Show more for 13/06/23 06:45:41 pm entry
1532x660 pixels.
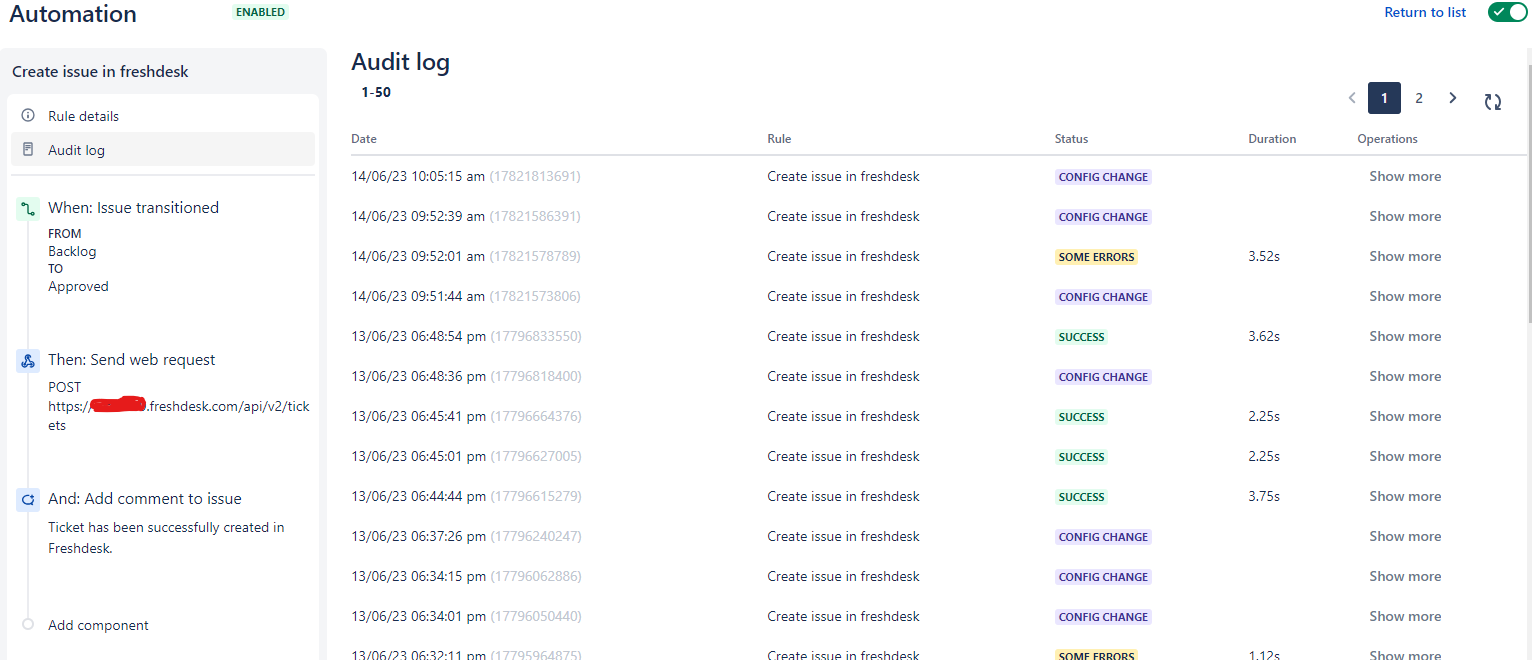1405,416
